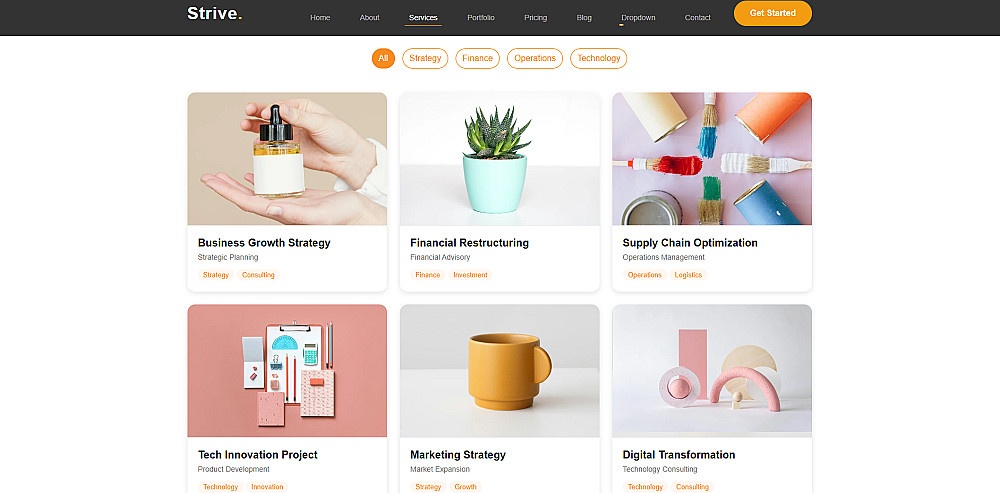Select Portfolio in the navbar
The image size is (1000, 493).
click(481, 18)
